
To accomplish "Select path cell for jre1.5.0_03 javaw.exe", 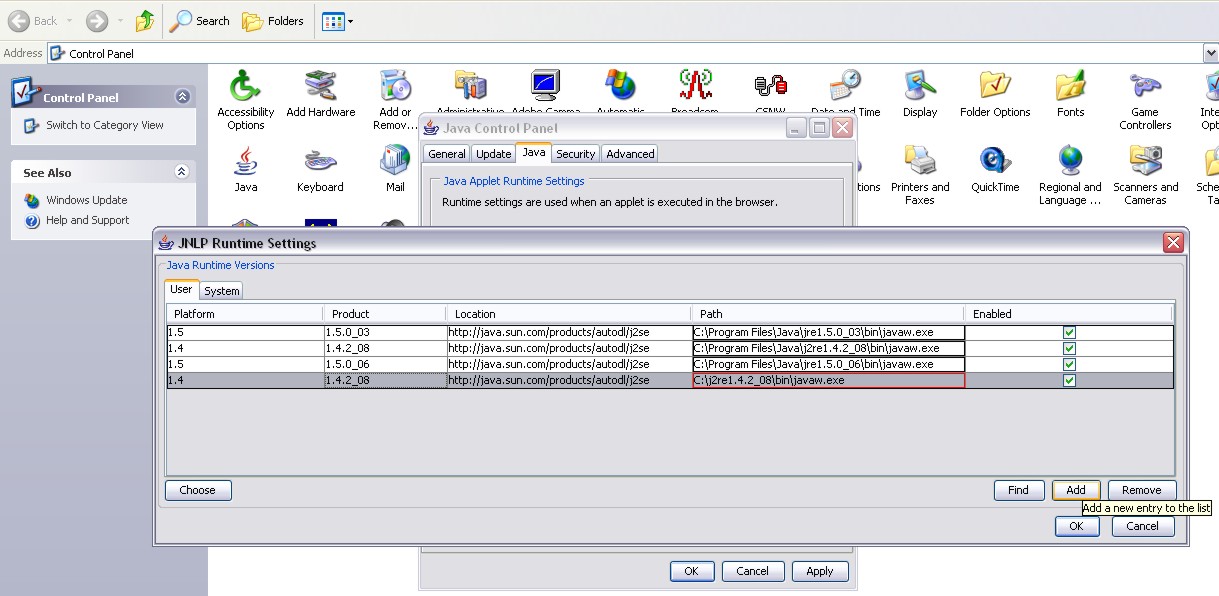I will 828,332.
